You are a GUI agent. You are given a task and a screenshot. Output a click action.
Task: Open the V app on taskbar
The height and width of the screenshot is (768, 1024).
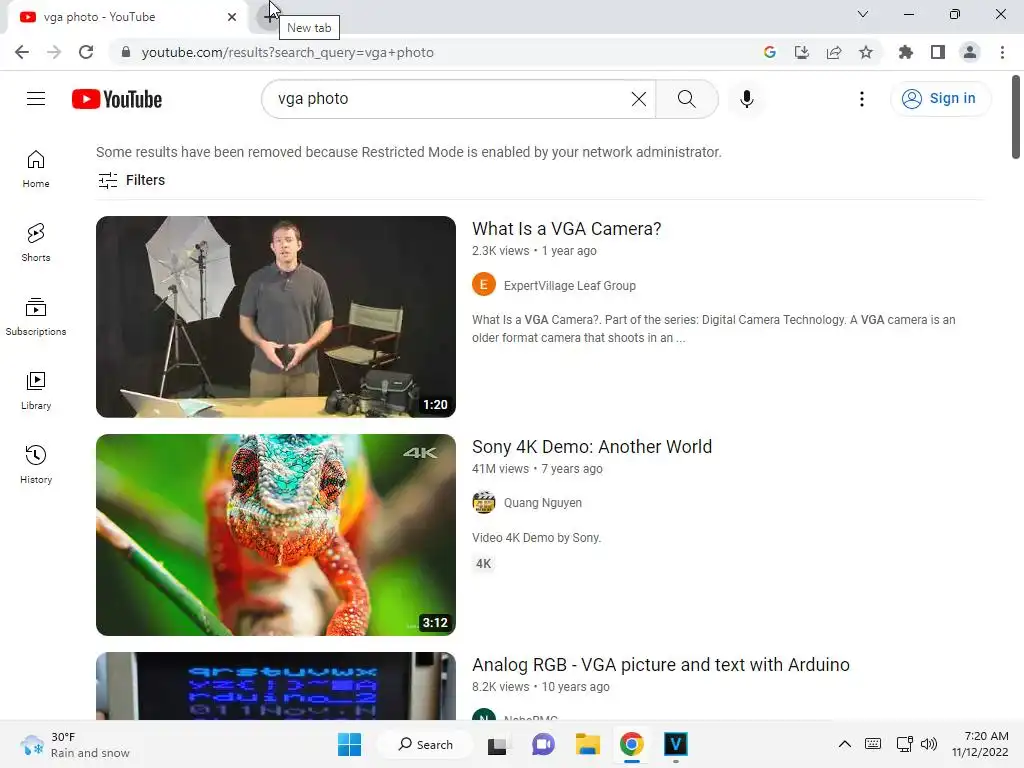click(676, 744)
